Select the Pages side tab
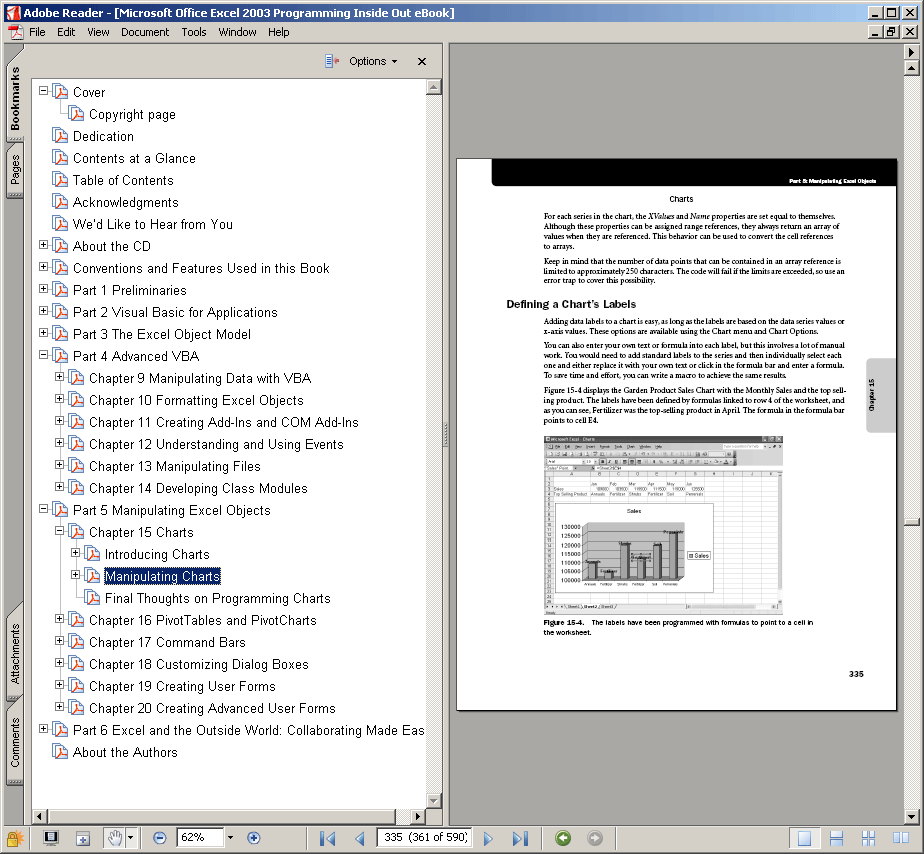The image size is (924, 854). pos(15,170)
